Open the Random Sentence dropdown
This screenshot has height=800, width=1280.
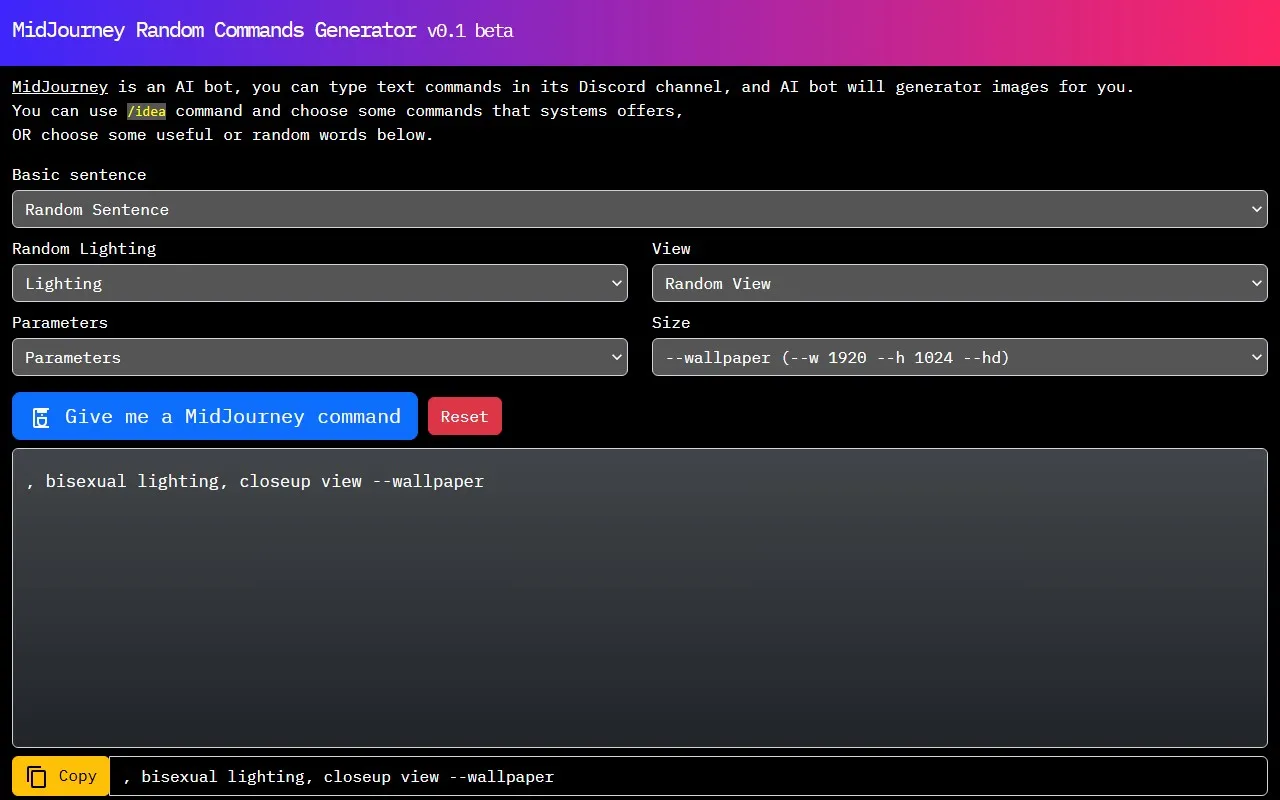coord(640,209)
